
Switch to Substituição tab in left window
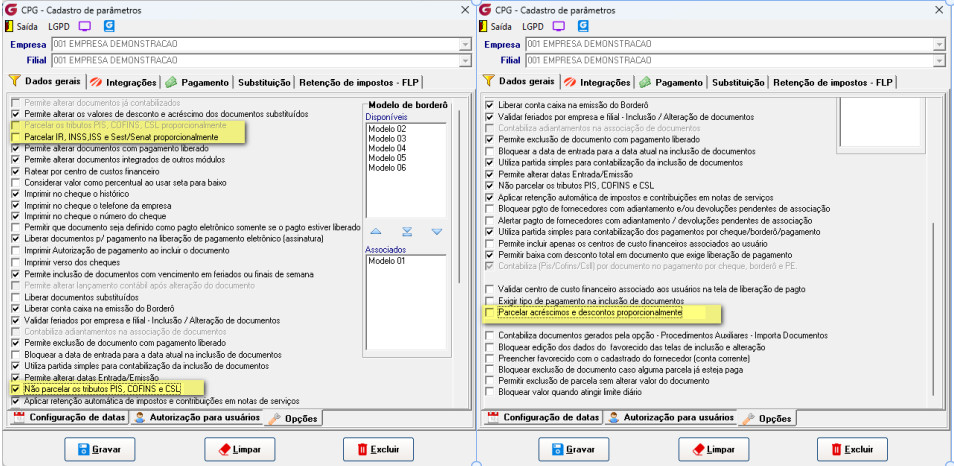point(264,82)
